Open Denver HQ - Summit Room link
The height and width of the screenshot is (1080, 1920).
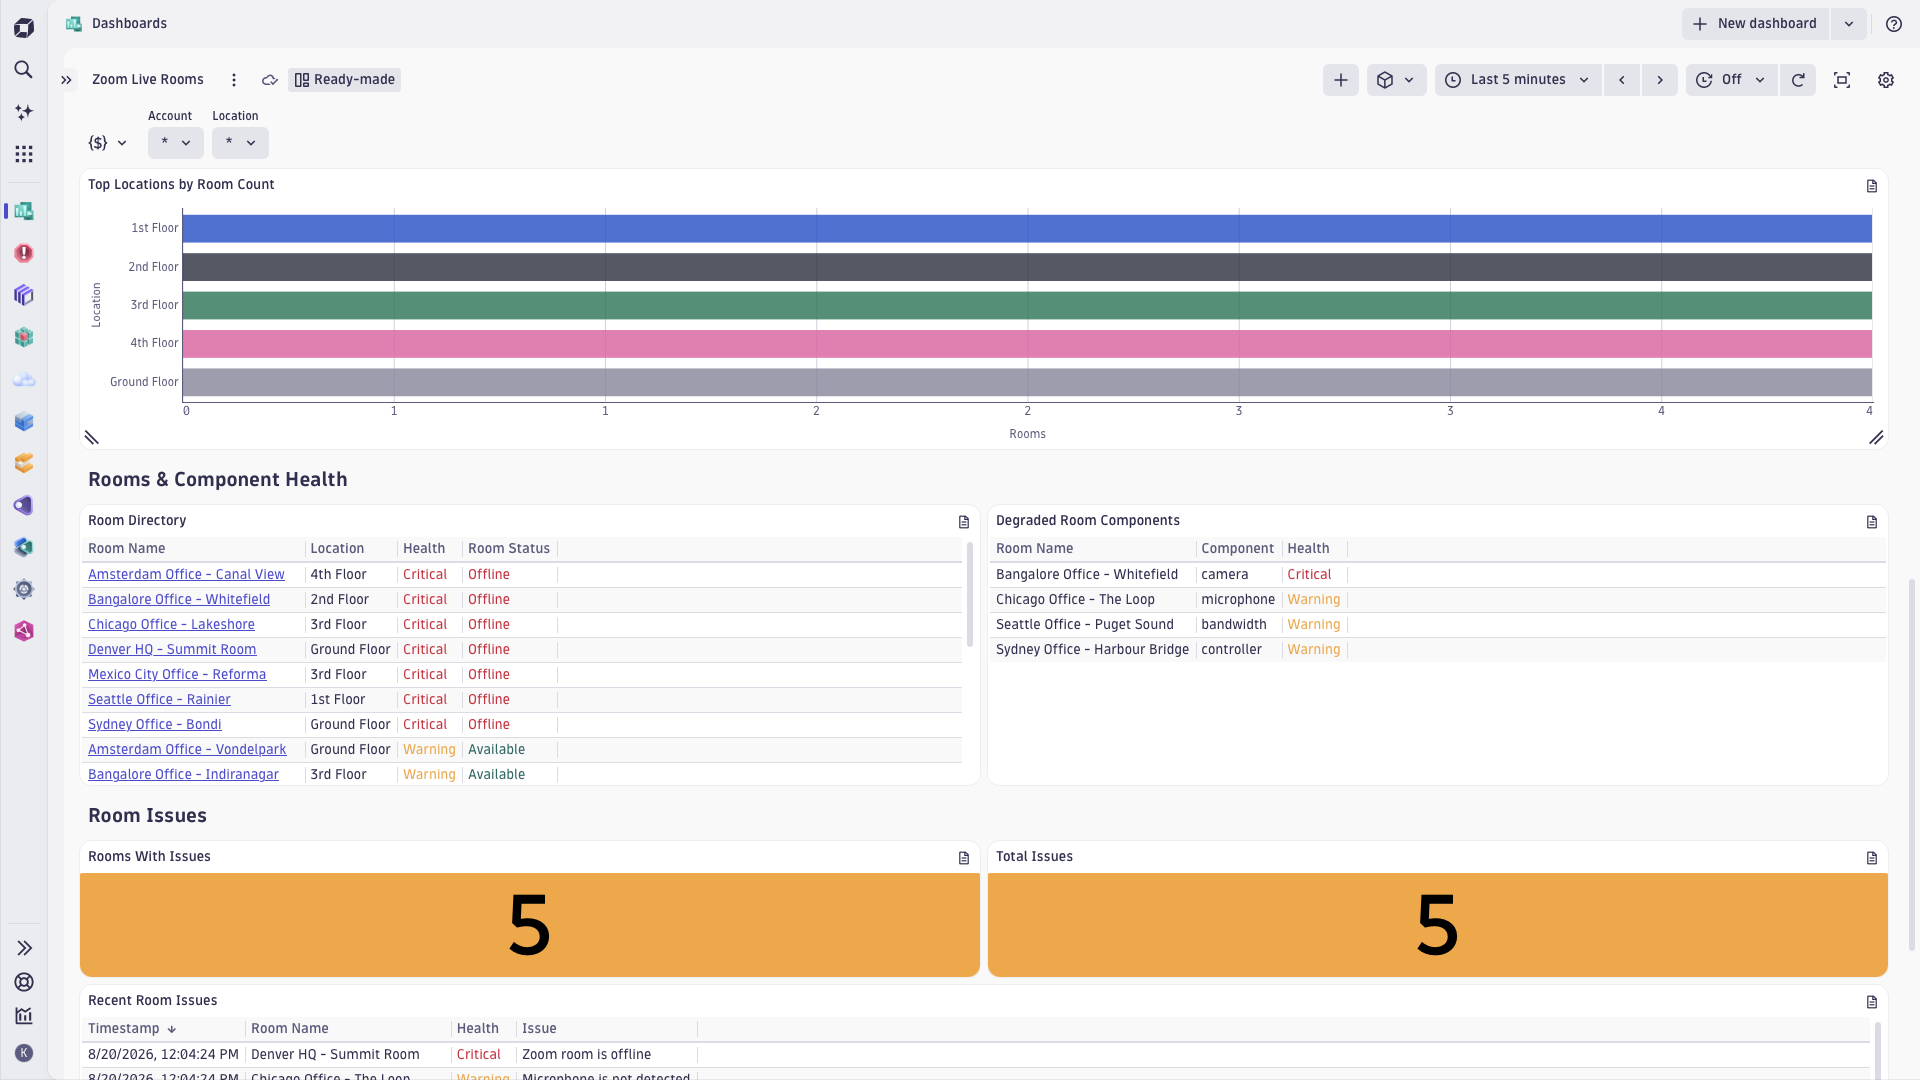(x=172, y=650)
